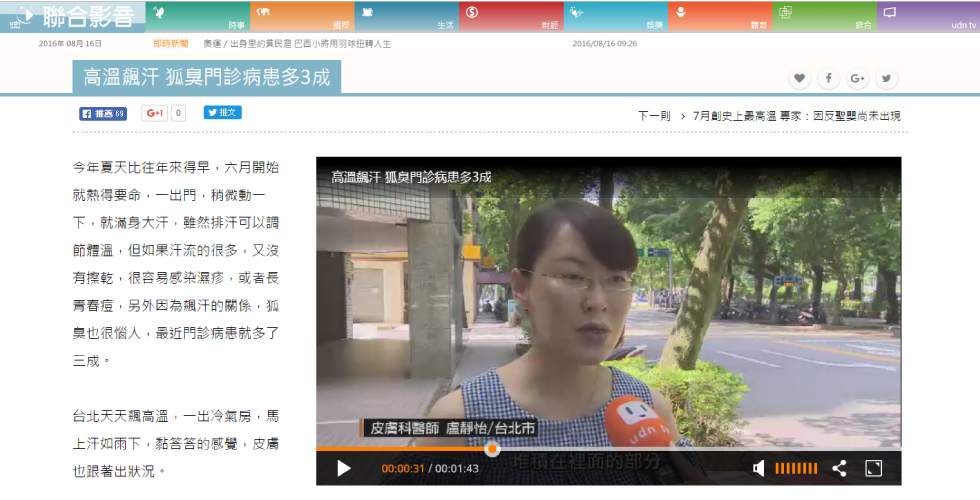
Task: Enter fullscreen video mode
Action: [873, 468]
